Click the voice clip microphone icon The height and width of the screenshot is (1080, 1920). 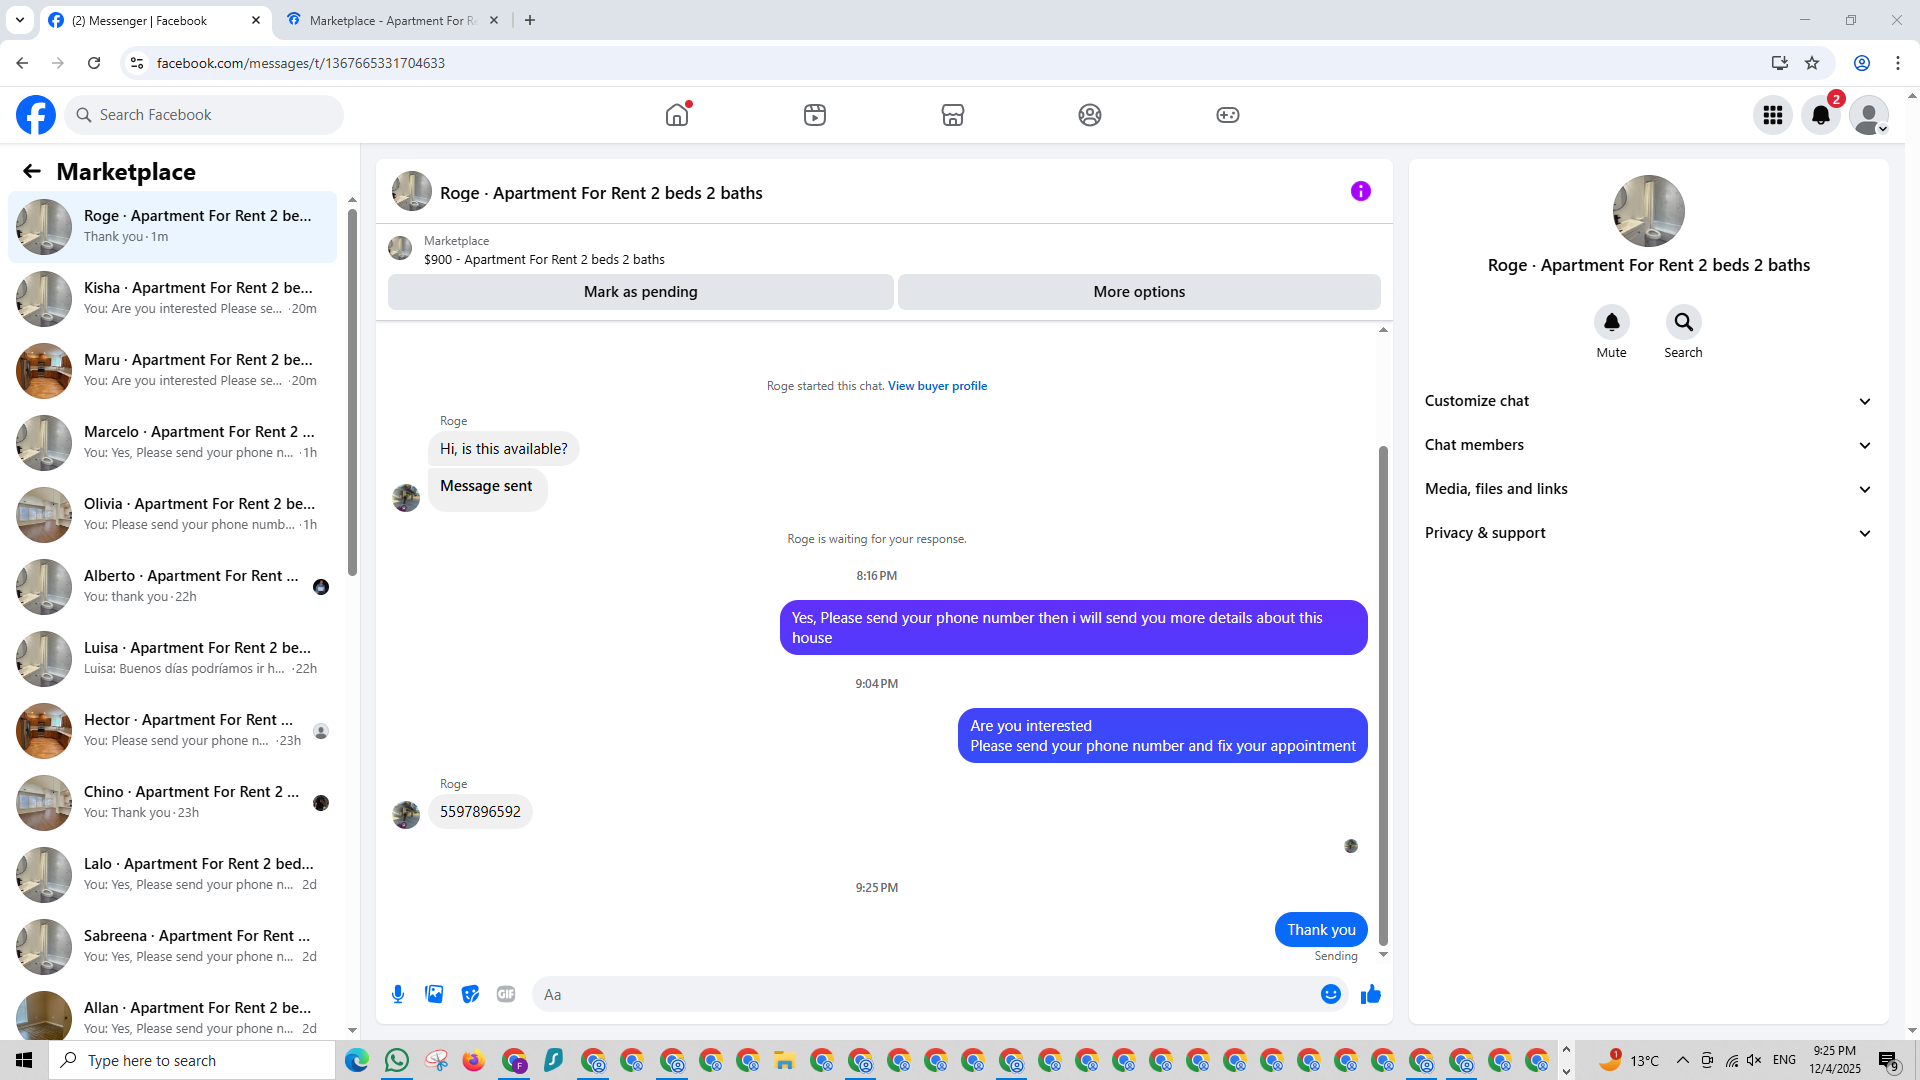[x=398, y=994]
